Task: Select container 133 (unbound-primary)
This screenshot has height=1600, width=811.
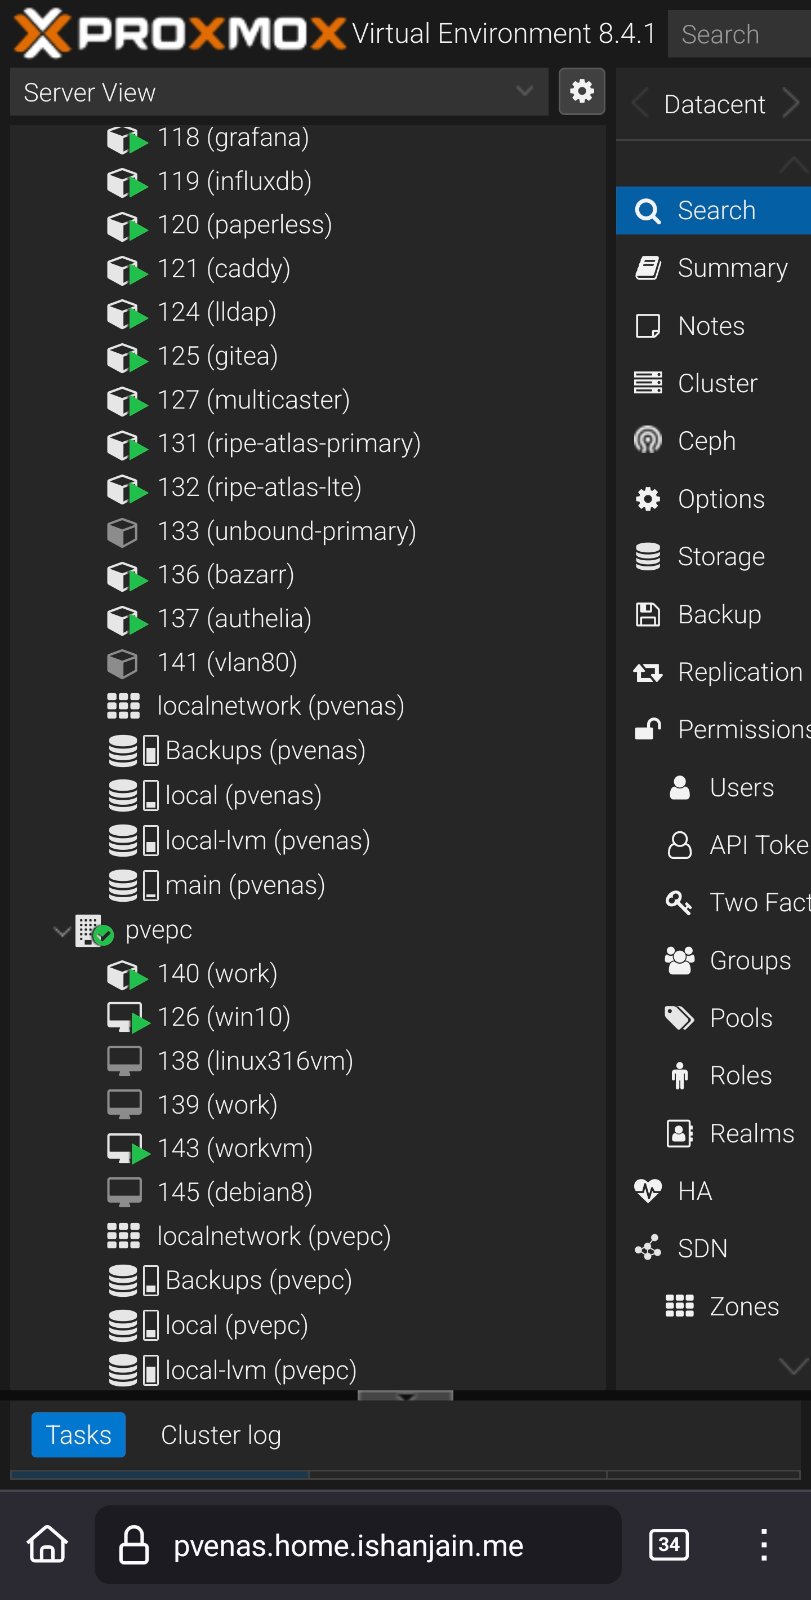Action: (x=286, y=531)
